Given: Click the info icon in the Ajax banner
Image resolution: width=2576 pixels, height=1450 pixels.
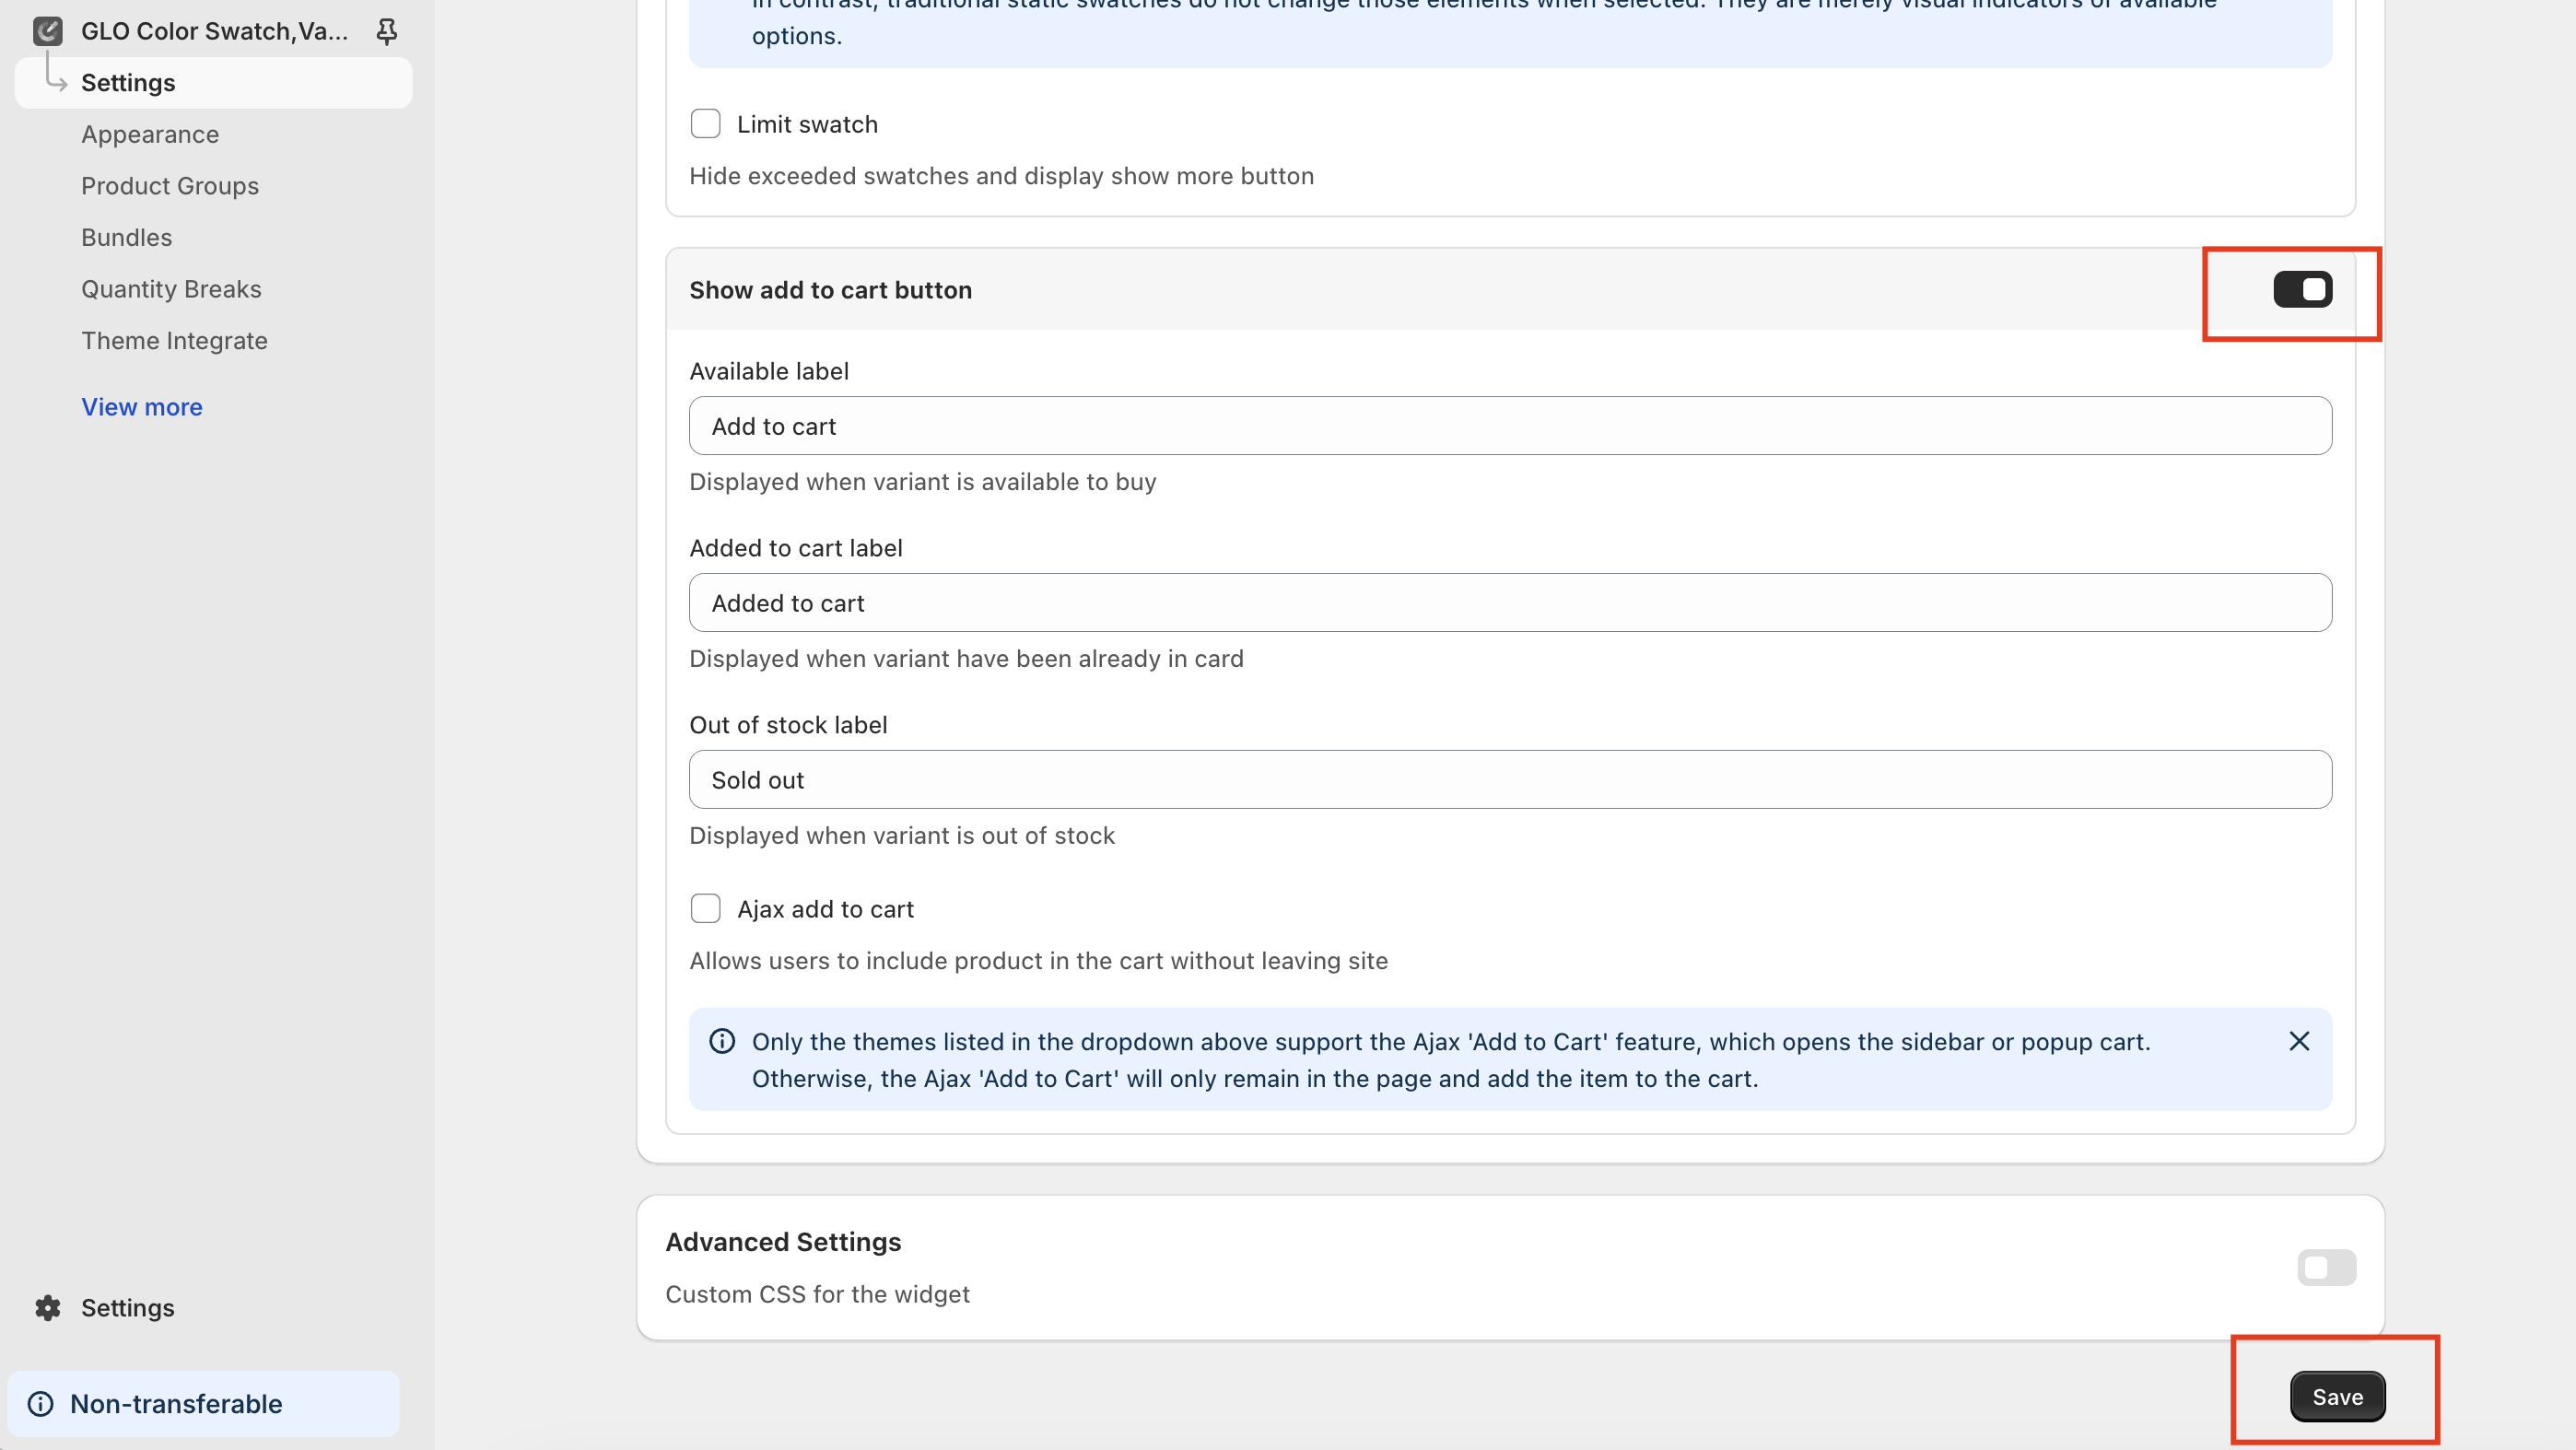Looking at the screenshot, I should point(722,1041).
